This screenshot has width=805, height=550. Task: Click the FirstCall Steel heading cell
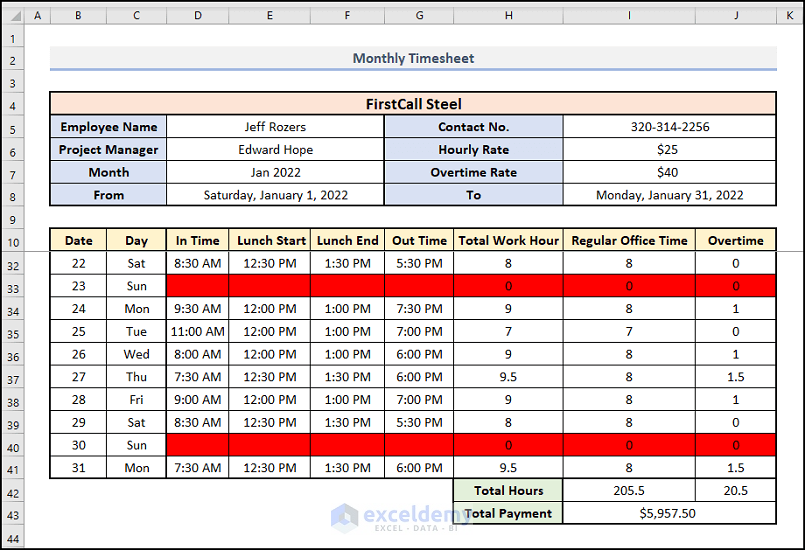pos(413,104)
